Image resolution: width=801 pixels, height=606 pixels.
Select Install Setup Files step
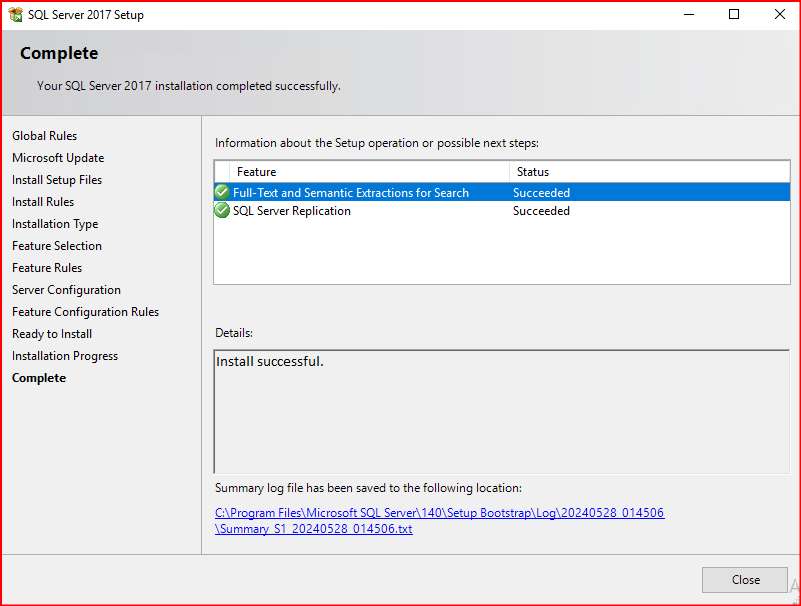point(57,180)
